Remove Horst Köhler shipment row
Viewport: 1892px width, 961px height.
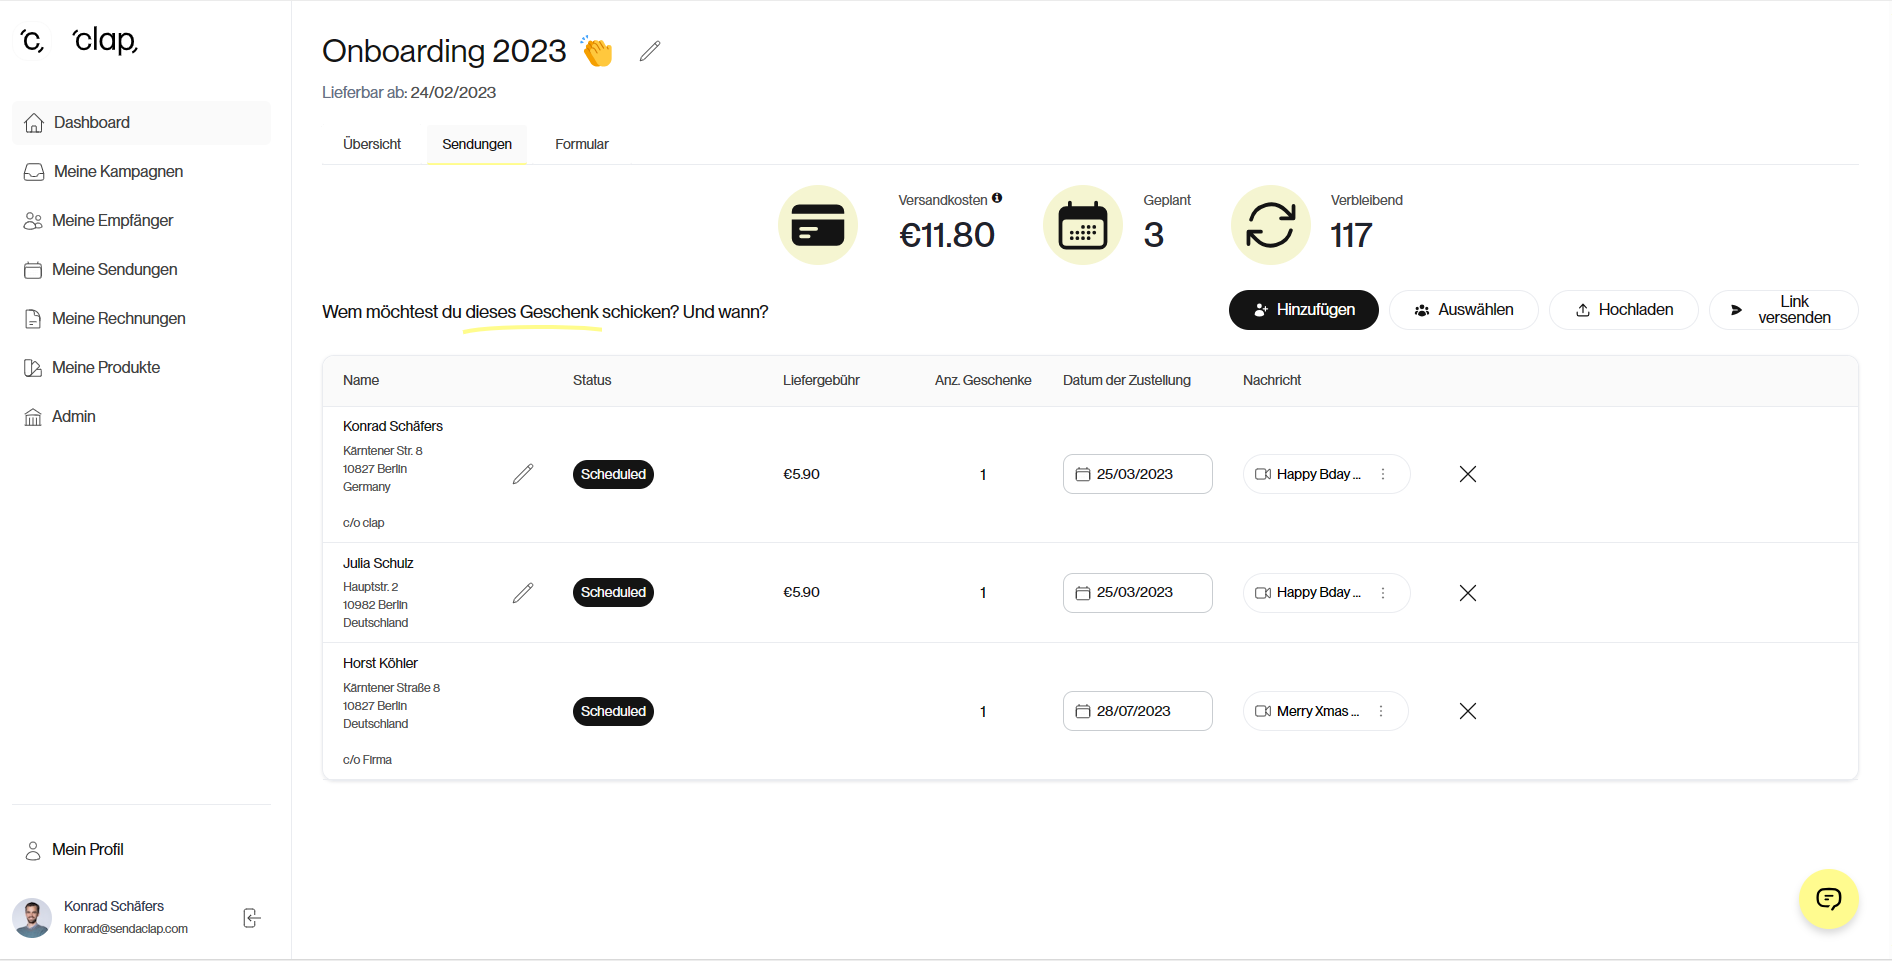click(1467, 711)
